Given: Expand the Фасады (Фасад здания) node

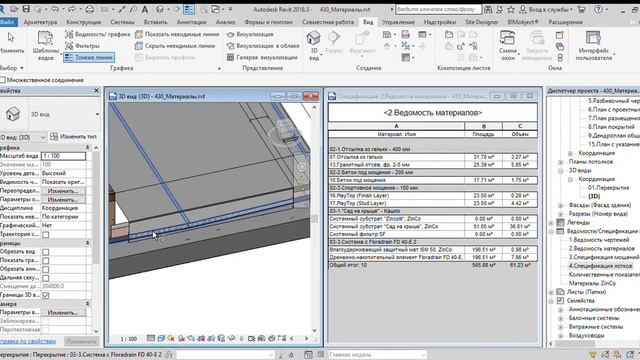Looking at the screenshot, I should (x=561, y=205).
